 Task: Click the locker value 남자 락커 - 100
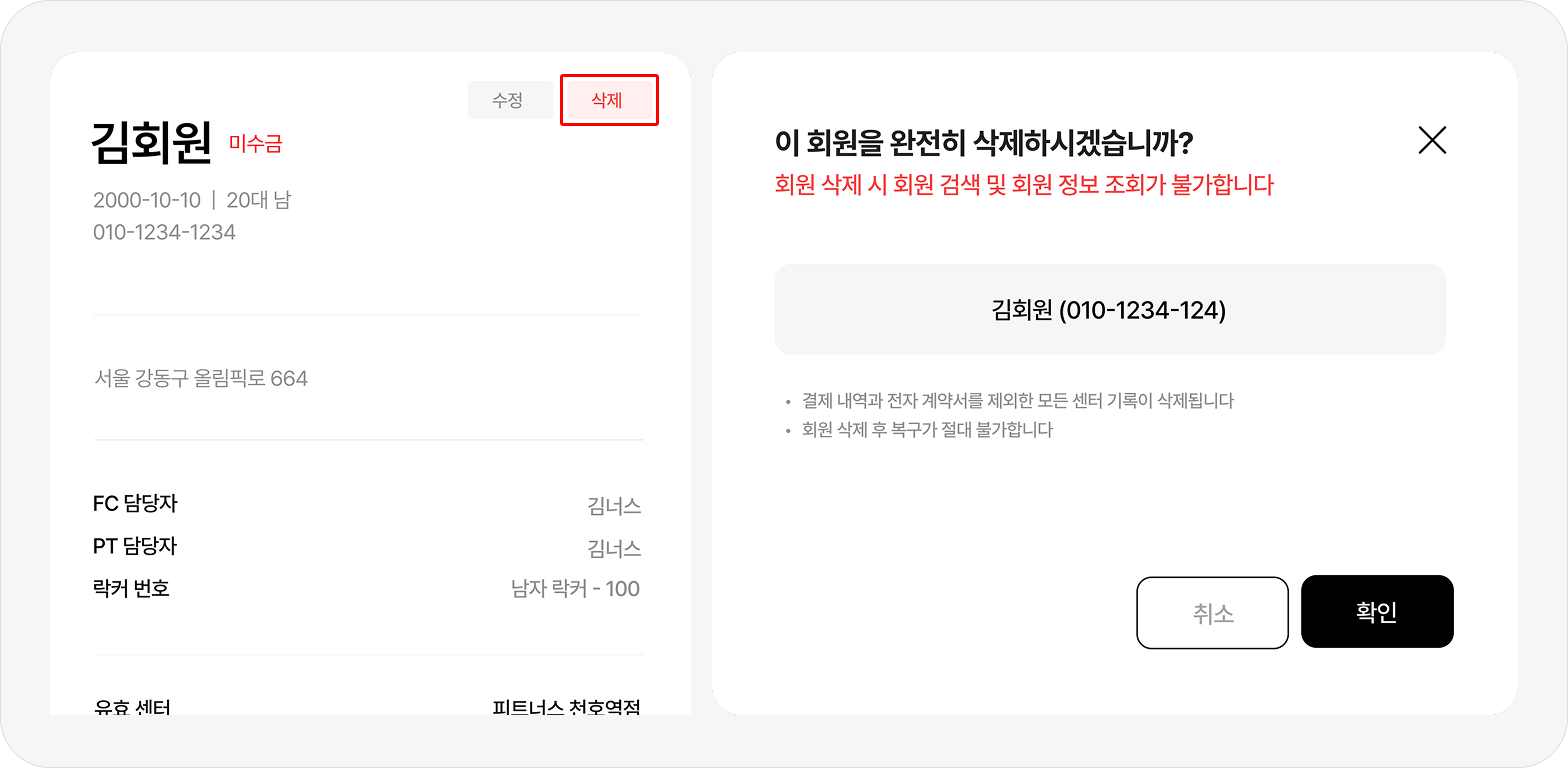[x=576, y=589]
